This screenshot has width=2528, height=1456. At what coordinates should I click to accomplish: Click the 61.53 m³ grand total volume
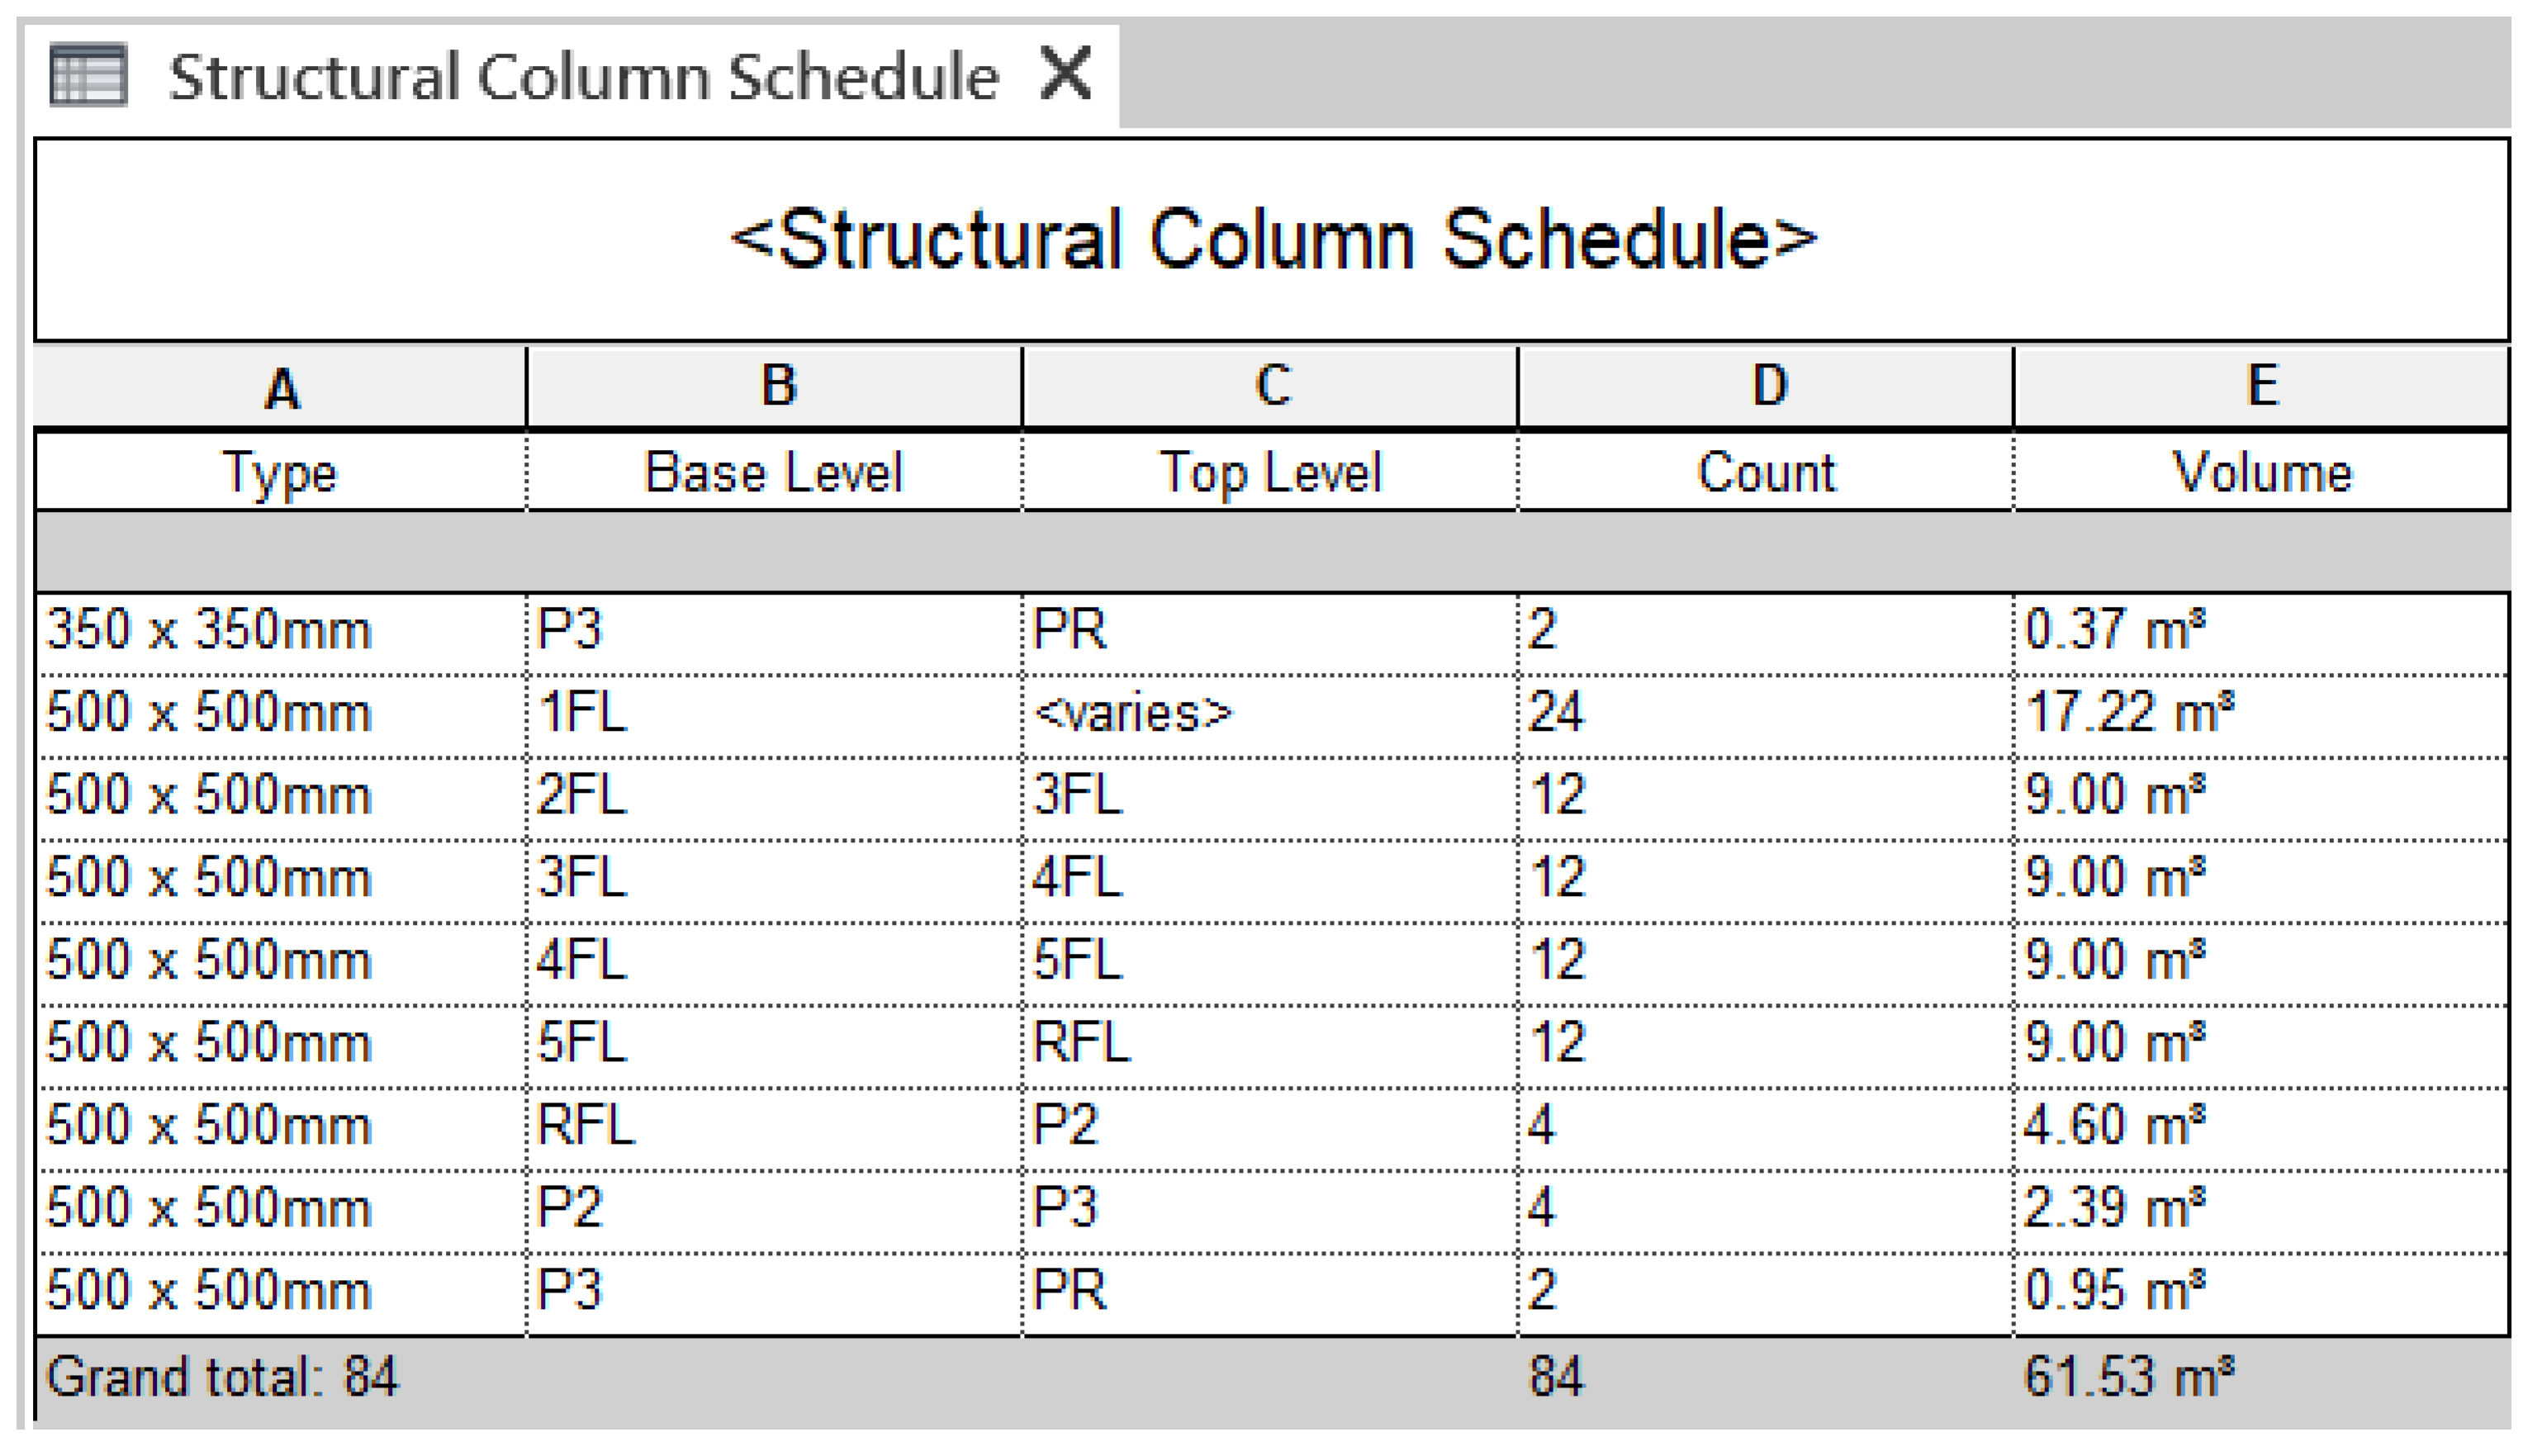(2128, 1377)
